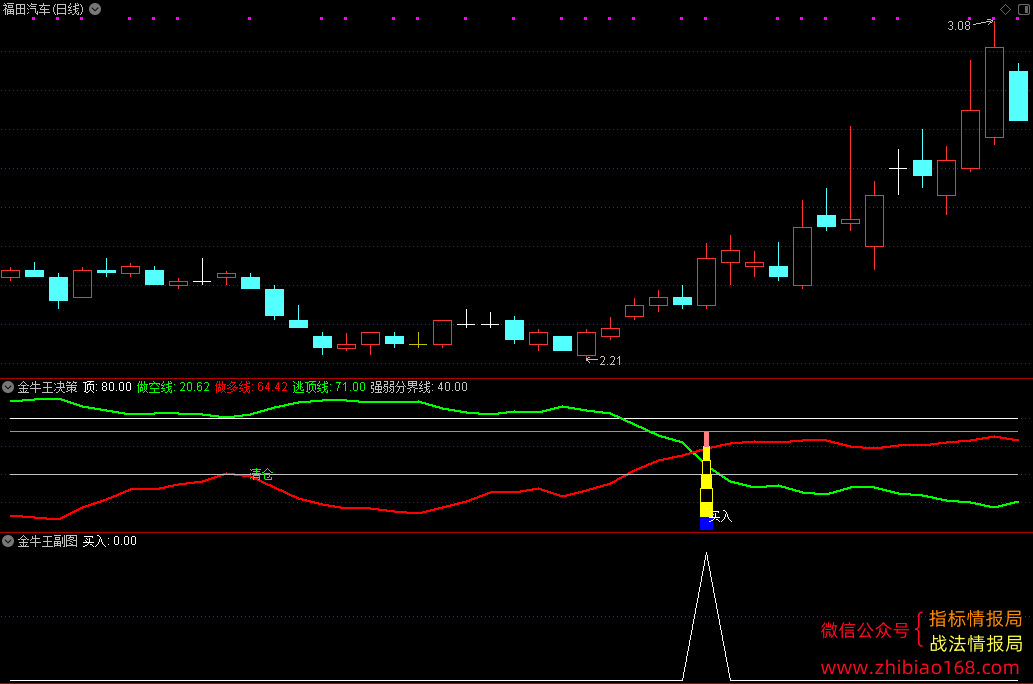The image size is (1033, 684).
Task: Click the 3.08 high price label
Action: click(x=959, y=26)
